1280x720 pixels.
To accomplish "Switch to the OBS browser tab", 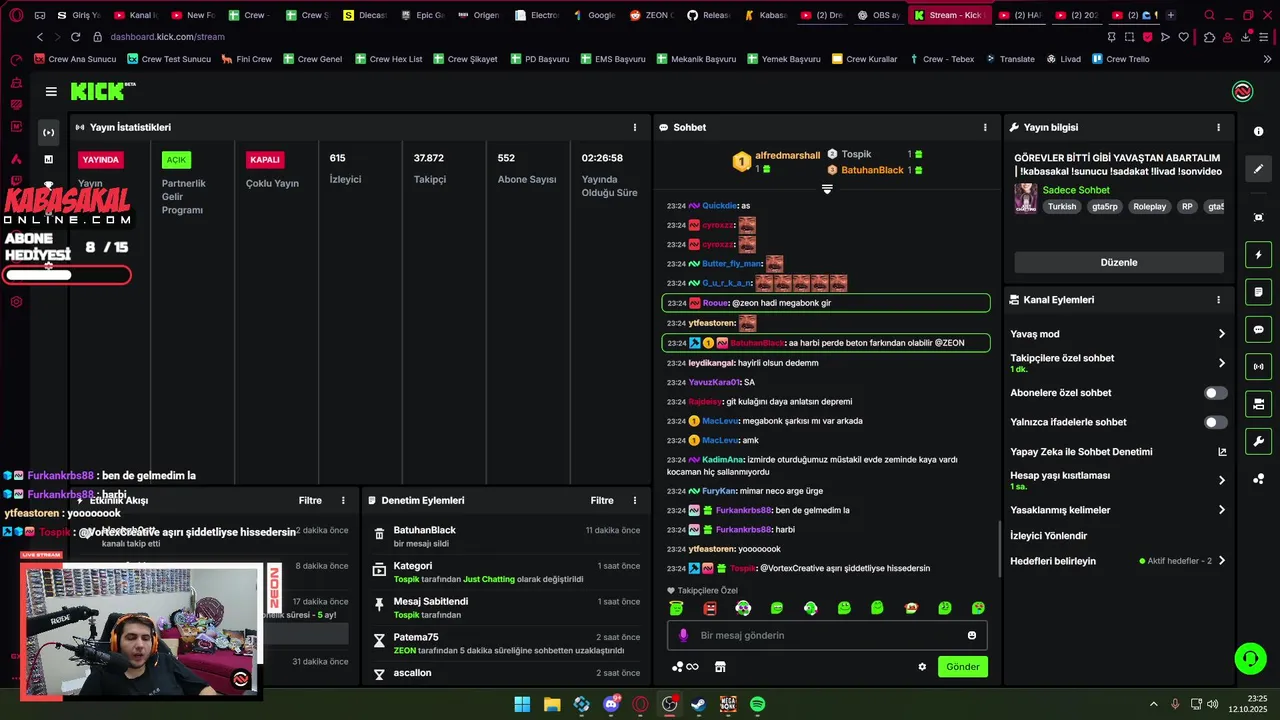I will [x=879, y=15].
